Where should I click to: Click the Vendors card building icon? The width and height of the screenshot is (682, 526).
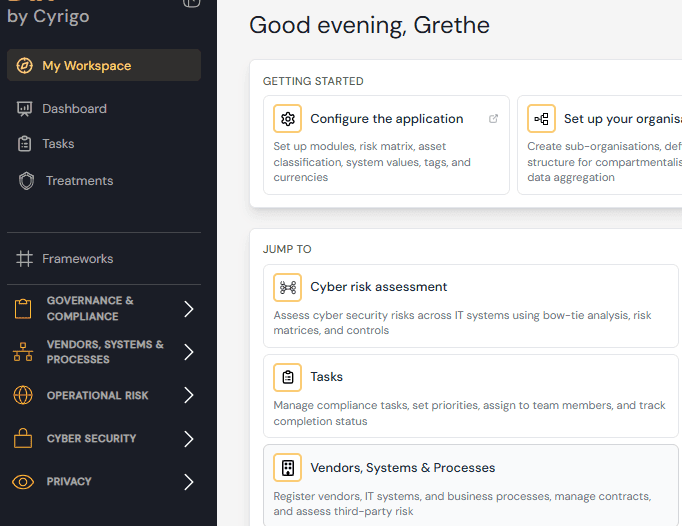point(288,468)
